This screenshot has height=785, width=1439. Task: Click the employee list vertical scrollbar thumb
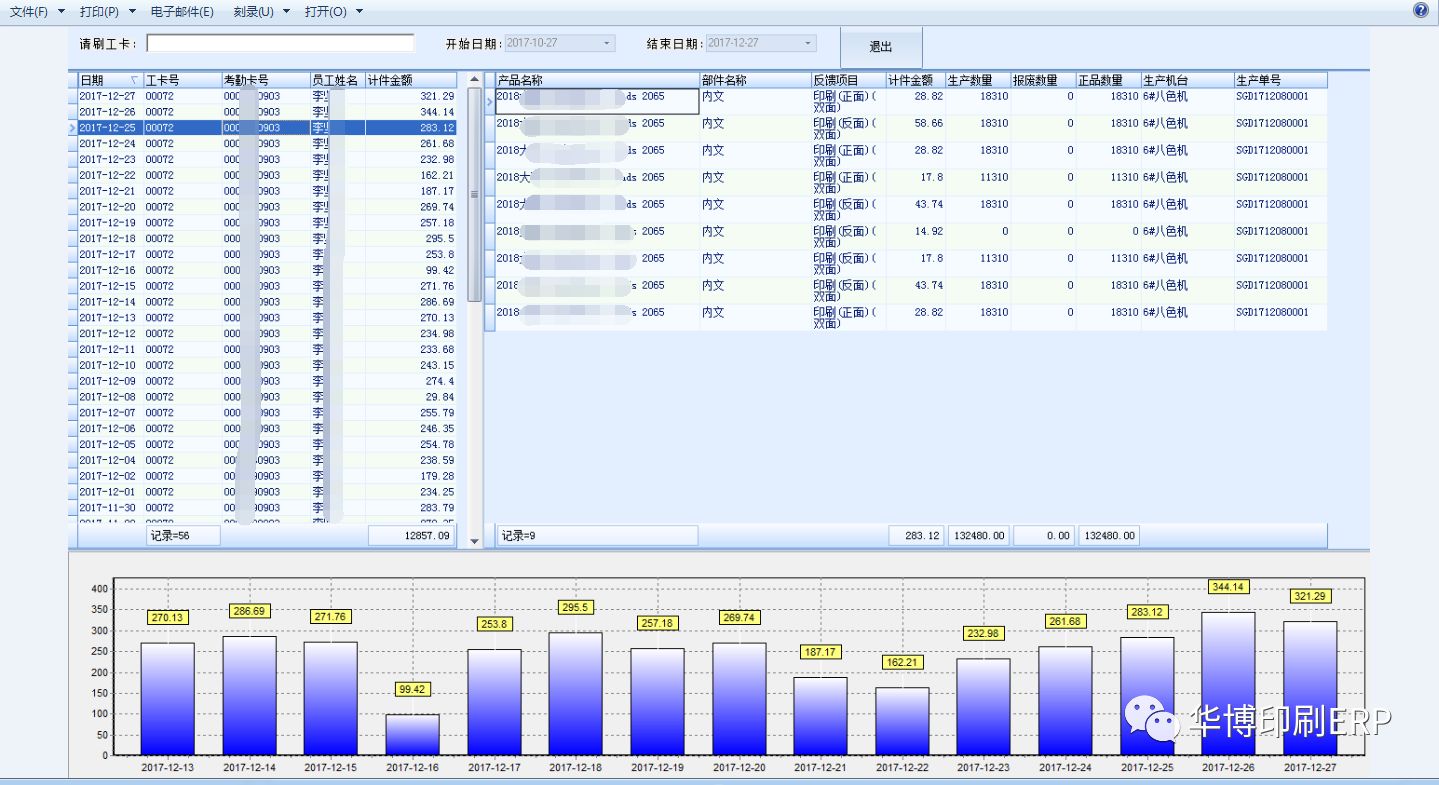(x=475, y=196)
